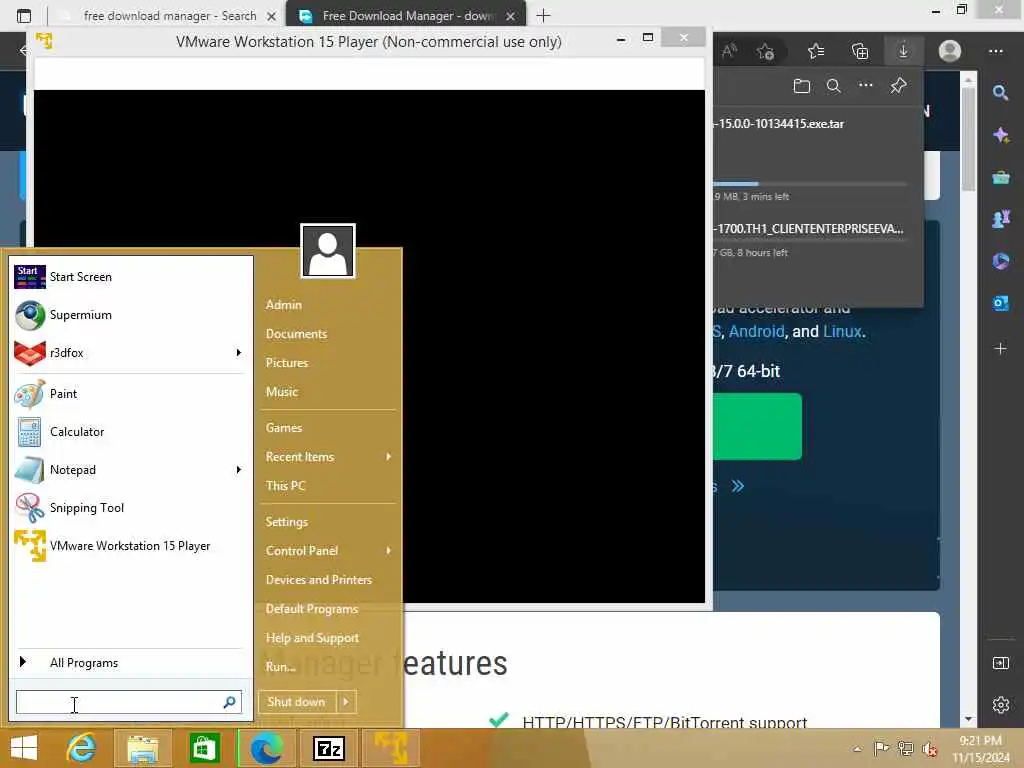Open Edge Settings and more menu
1024x768 pixels.
(996, 51)
